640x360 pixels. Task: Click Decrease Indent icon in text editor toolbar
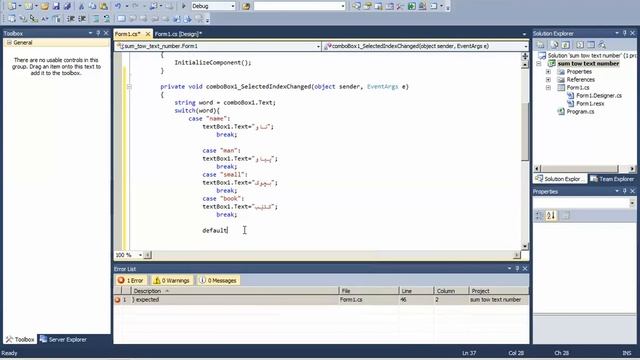click(x=71, y=19)
